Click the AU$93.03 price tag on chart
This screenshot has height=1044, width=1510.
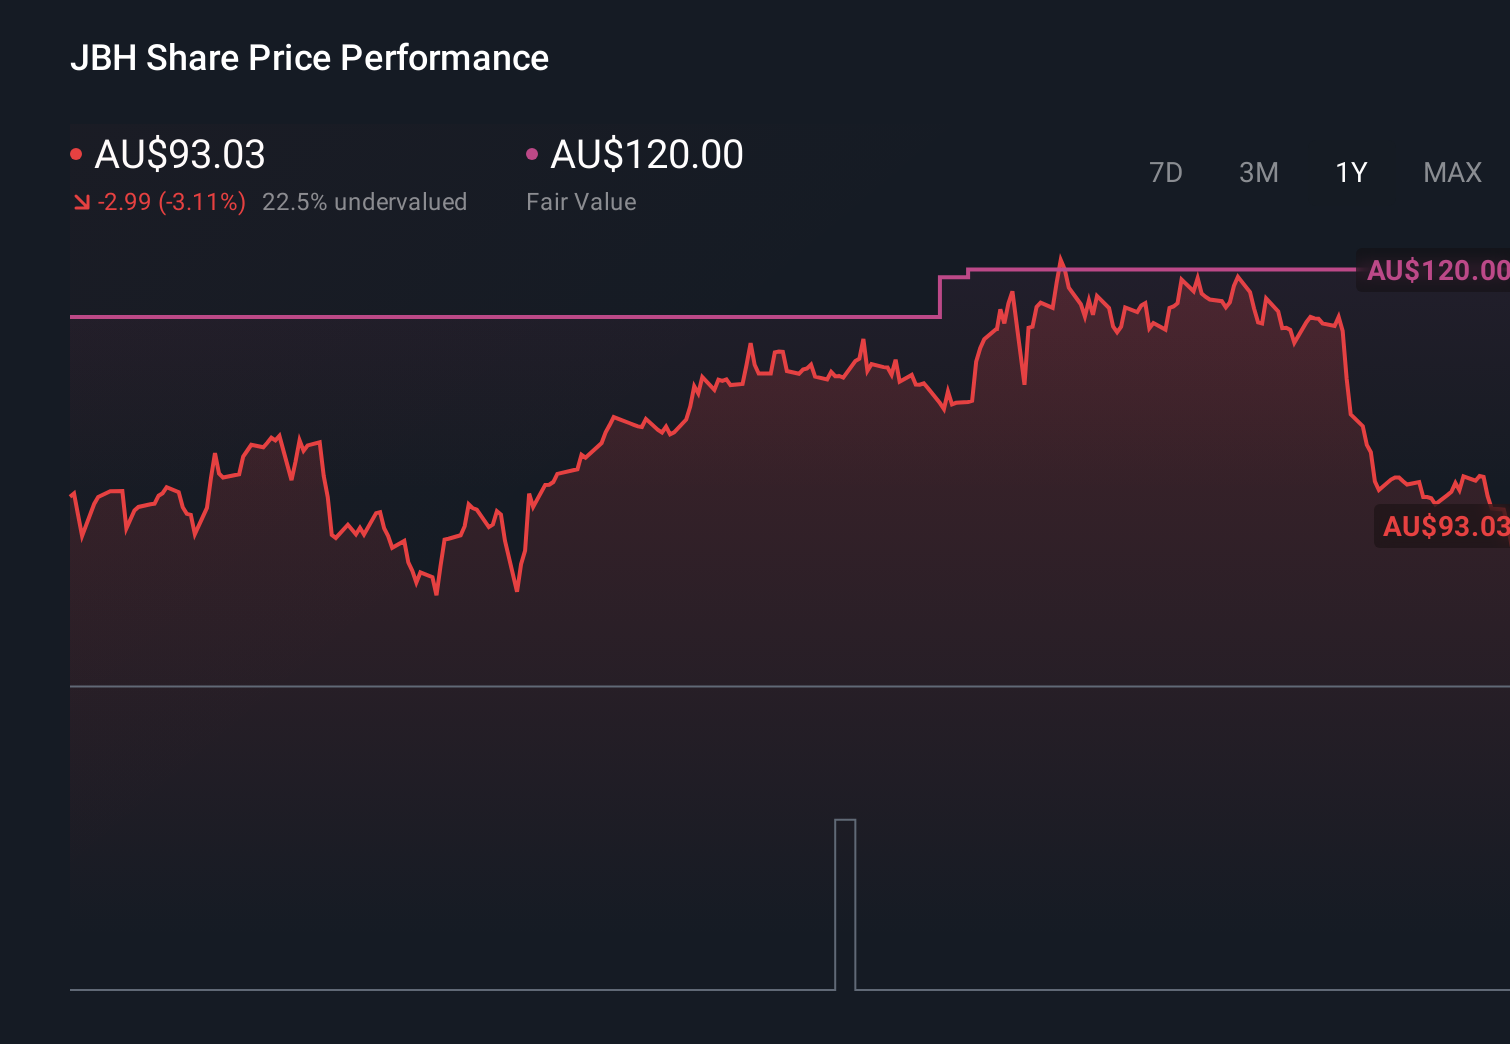point(1443,526)
